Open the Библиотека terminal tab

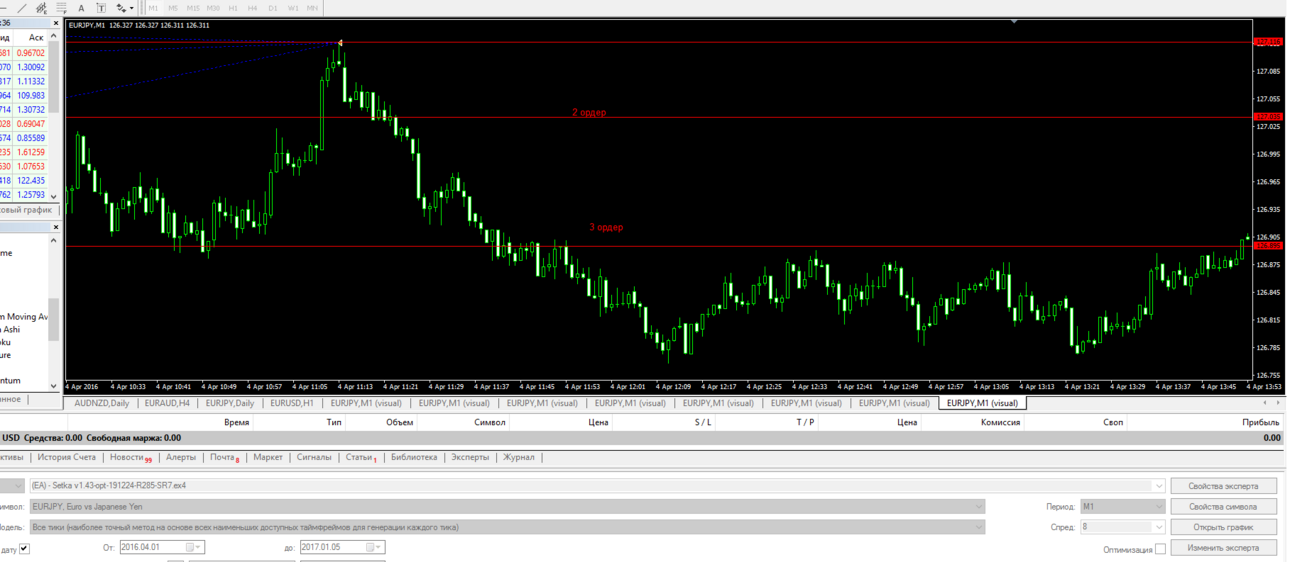click(x=414, y=457)
